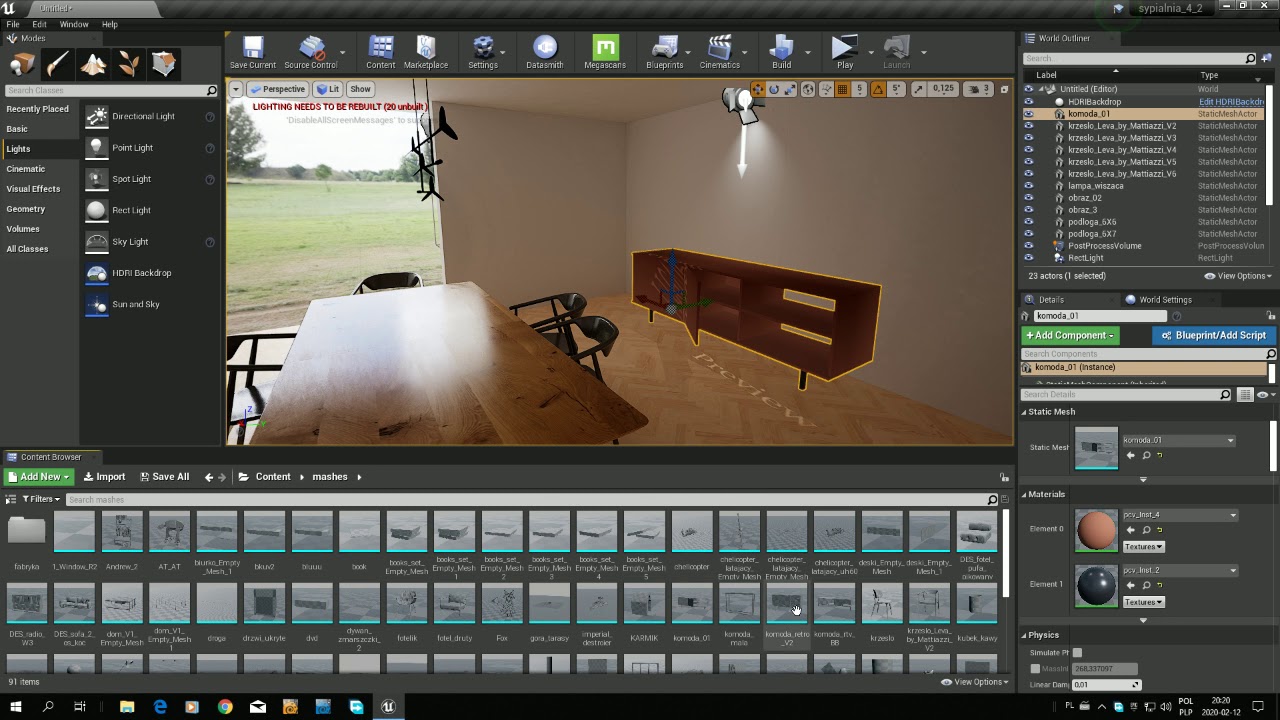1280x720 pixels.
Task: Maximize viewport with the corner icon
Action: (x=1004, y=89)
